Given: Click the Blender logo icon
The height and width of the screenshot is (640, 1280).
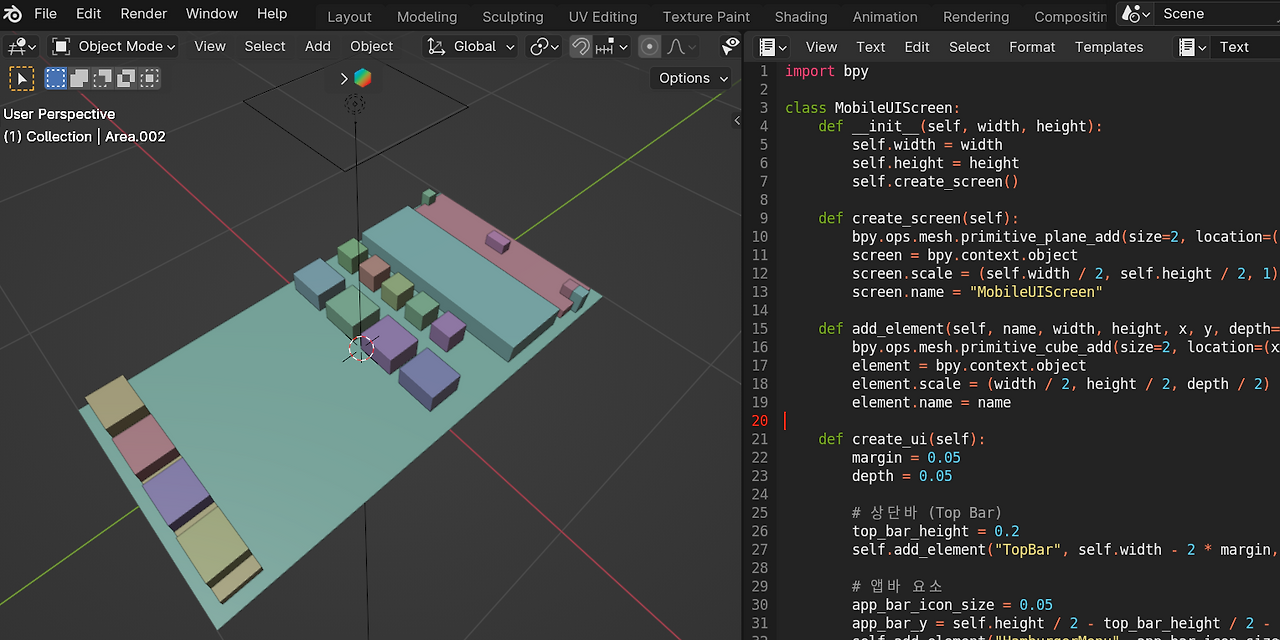Looking at the screenshot, I should (14, 14).
